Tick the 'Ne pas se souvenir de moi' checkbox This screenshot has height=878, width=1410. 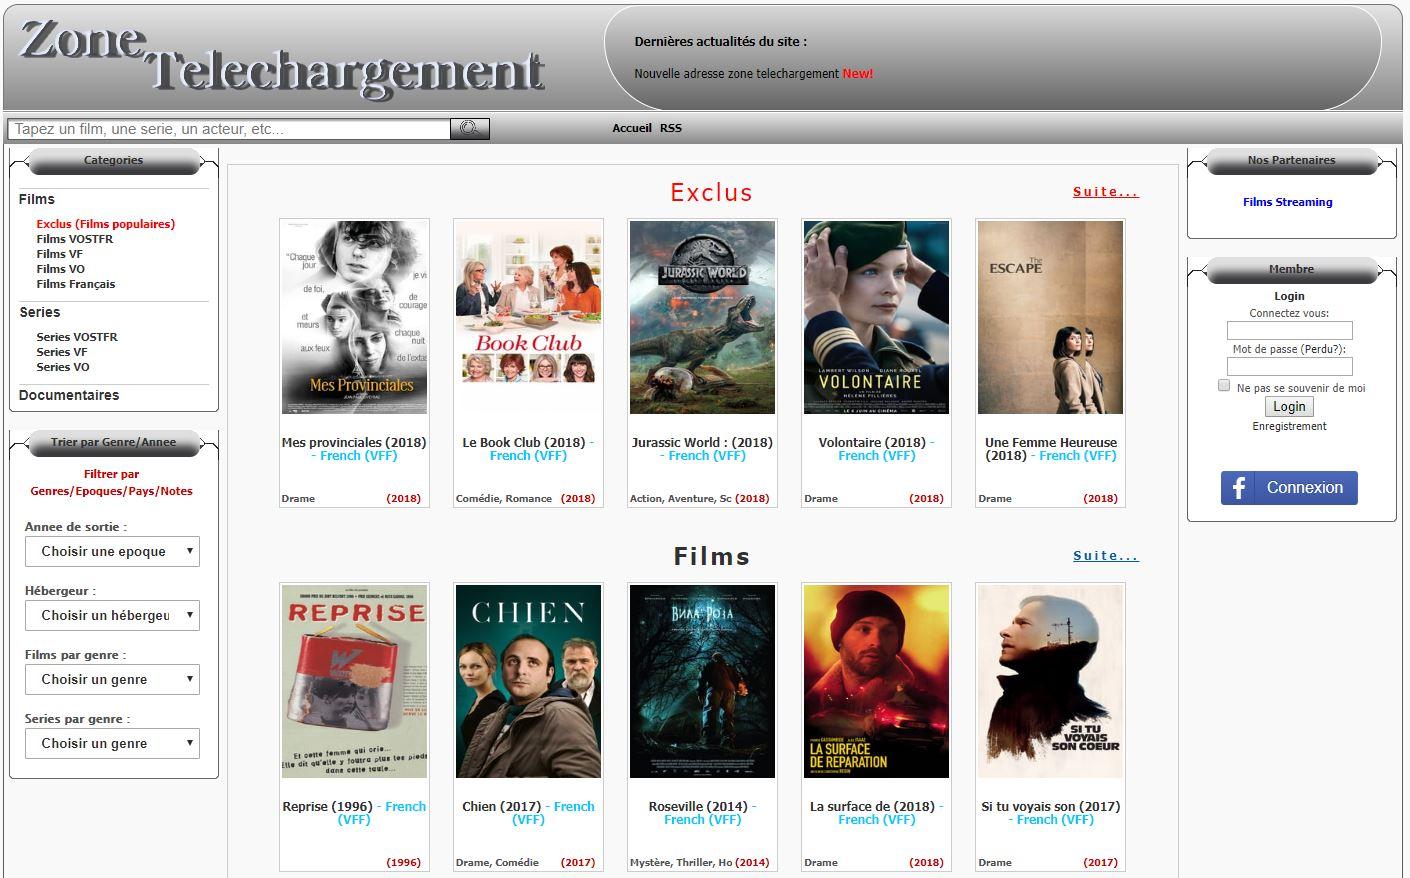[1224, 386]
